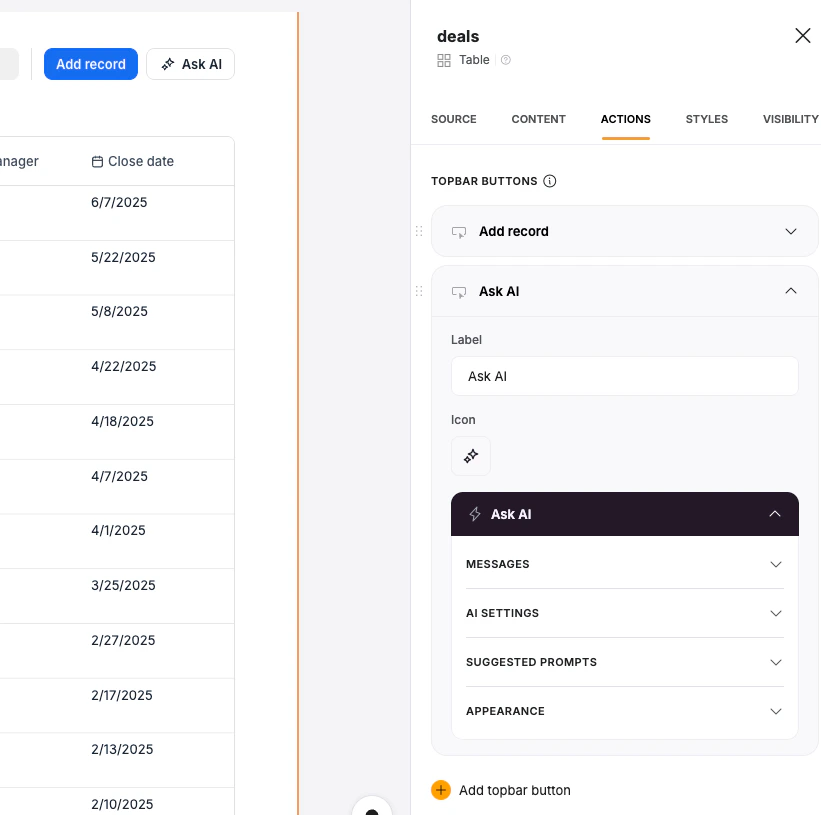Click the button icon in Ask AI row
The image size is (821, 815).
(x=459, y=292)
